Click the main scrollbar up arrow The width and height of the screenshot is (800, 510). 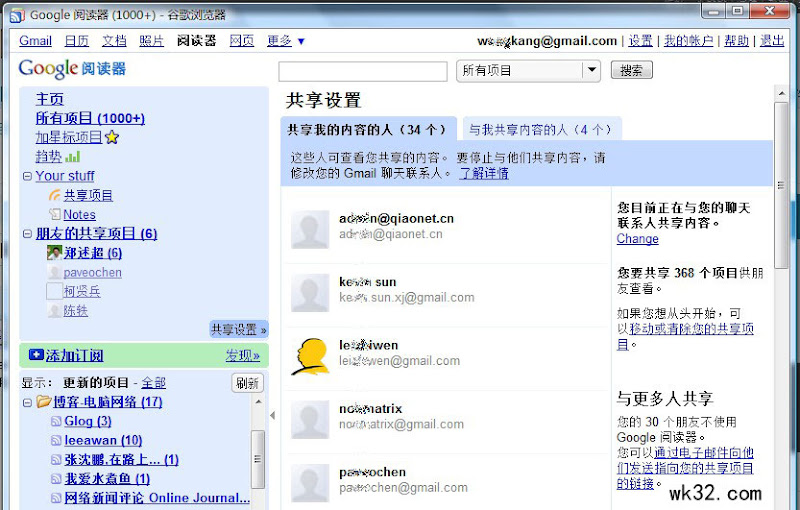click(781, 93)
